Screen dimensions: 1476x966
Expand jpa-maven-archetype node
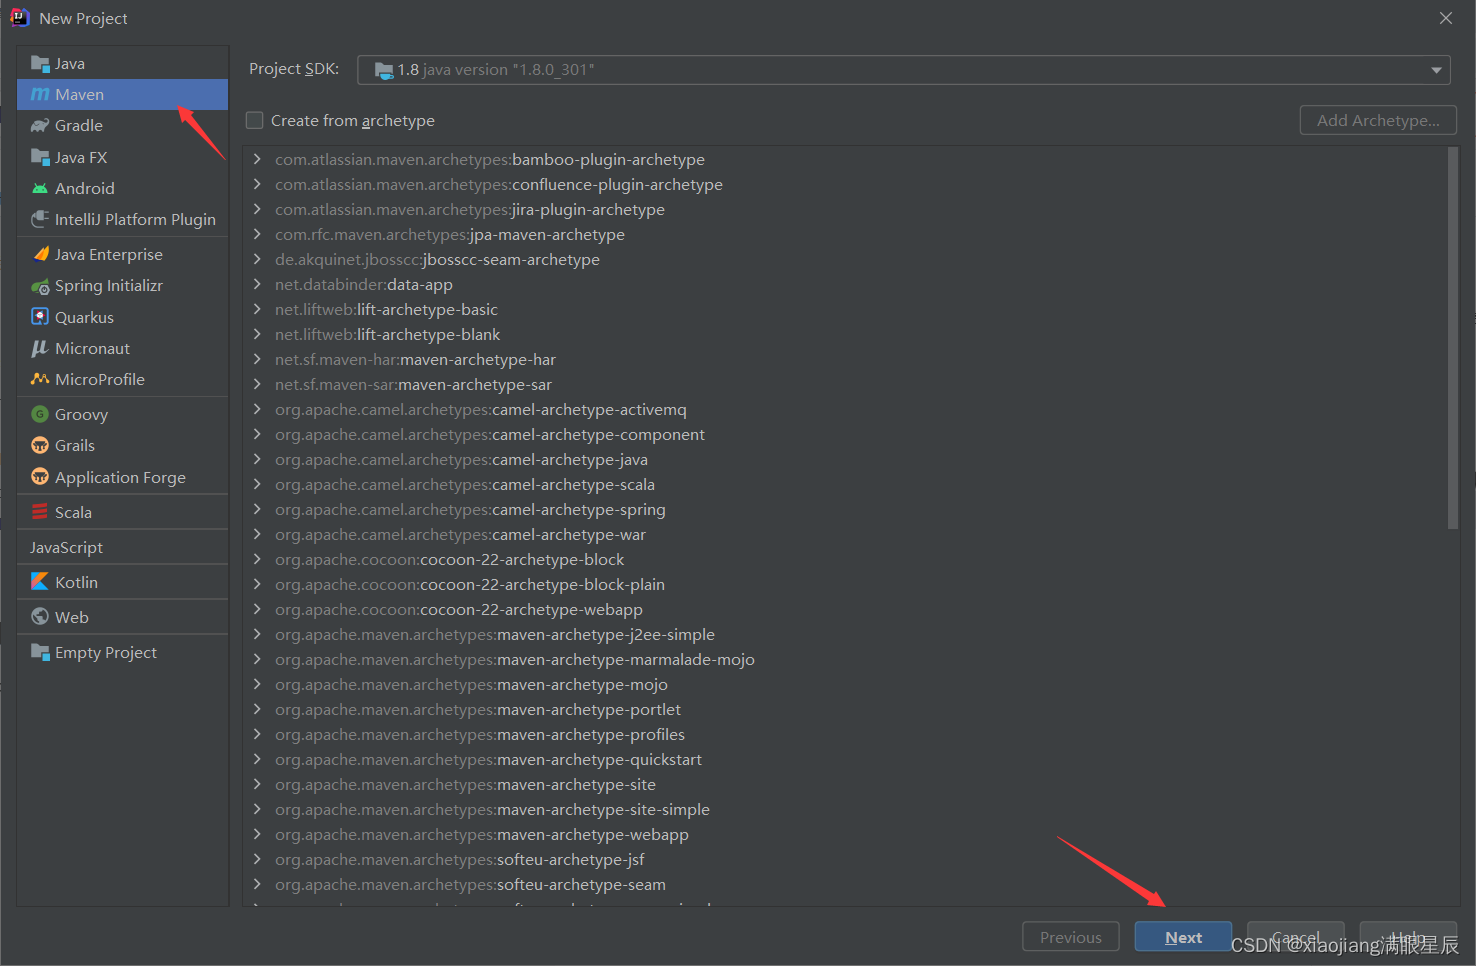[257, 234]
